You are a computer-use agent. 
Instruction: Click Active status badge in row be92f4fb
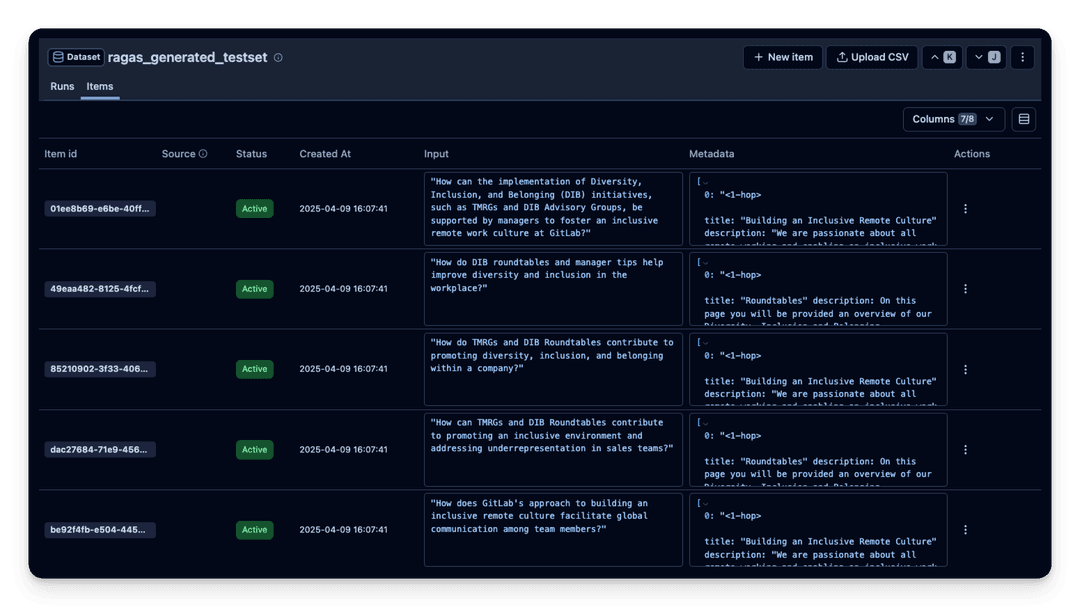click(x=254, y=530)
